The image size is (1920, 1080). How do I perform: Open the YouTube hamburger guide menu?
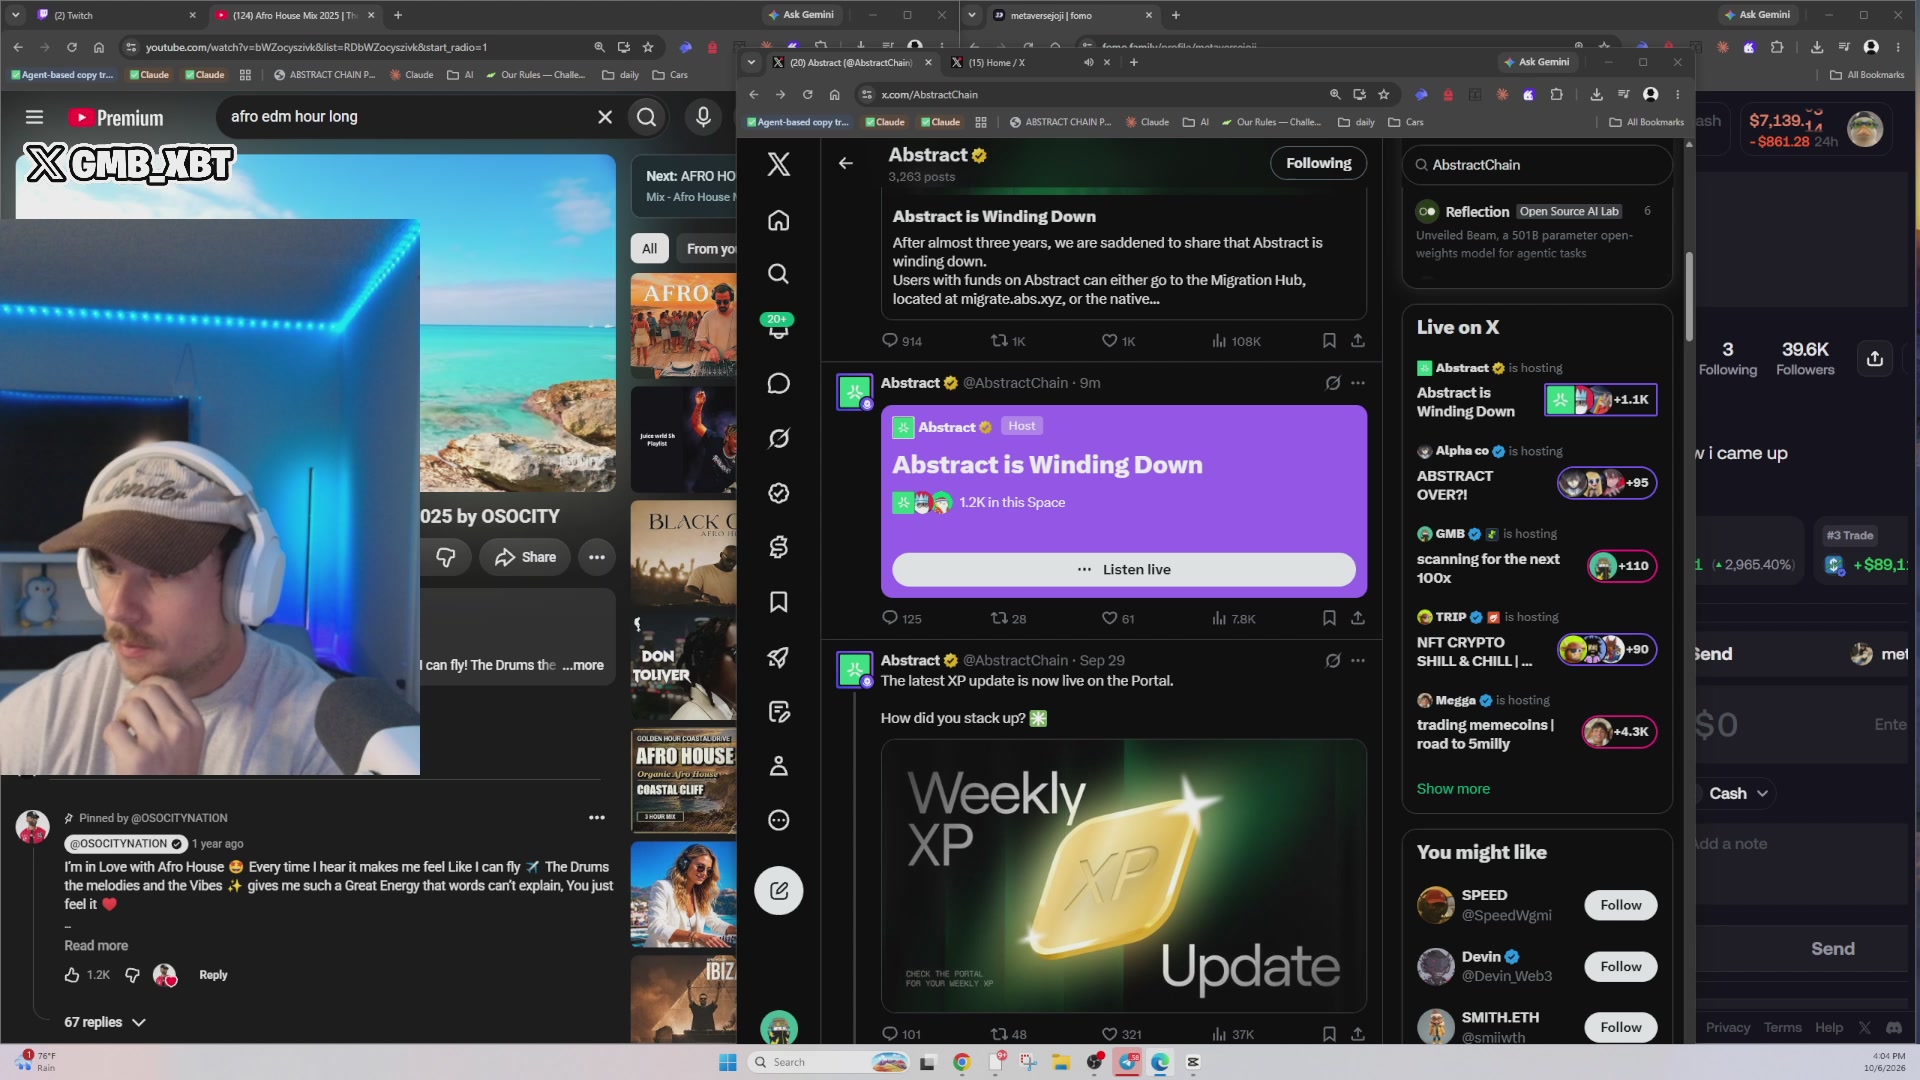click(34, 117)
